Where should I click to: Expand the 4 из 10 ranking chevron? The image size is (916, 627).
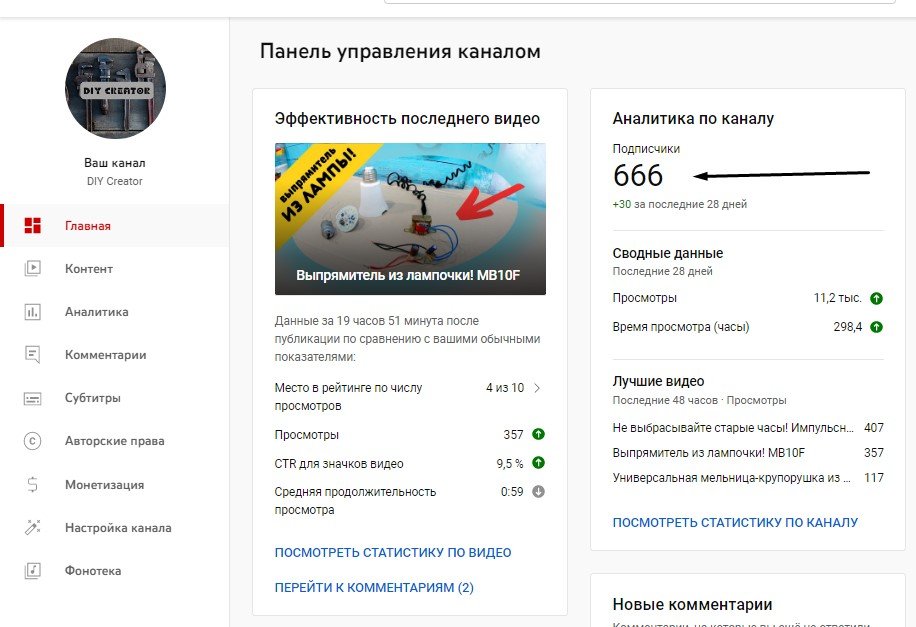pyautogui.click(x=537, y=387)
